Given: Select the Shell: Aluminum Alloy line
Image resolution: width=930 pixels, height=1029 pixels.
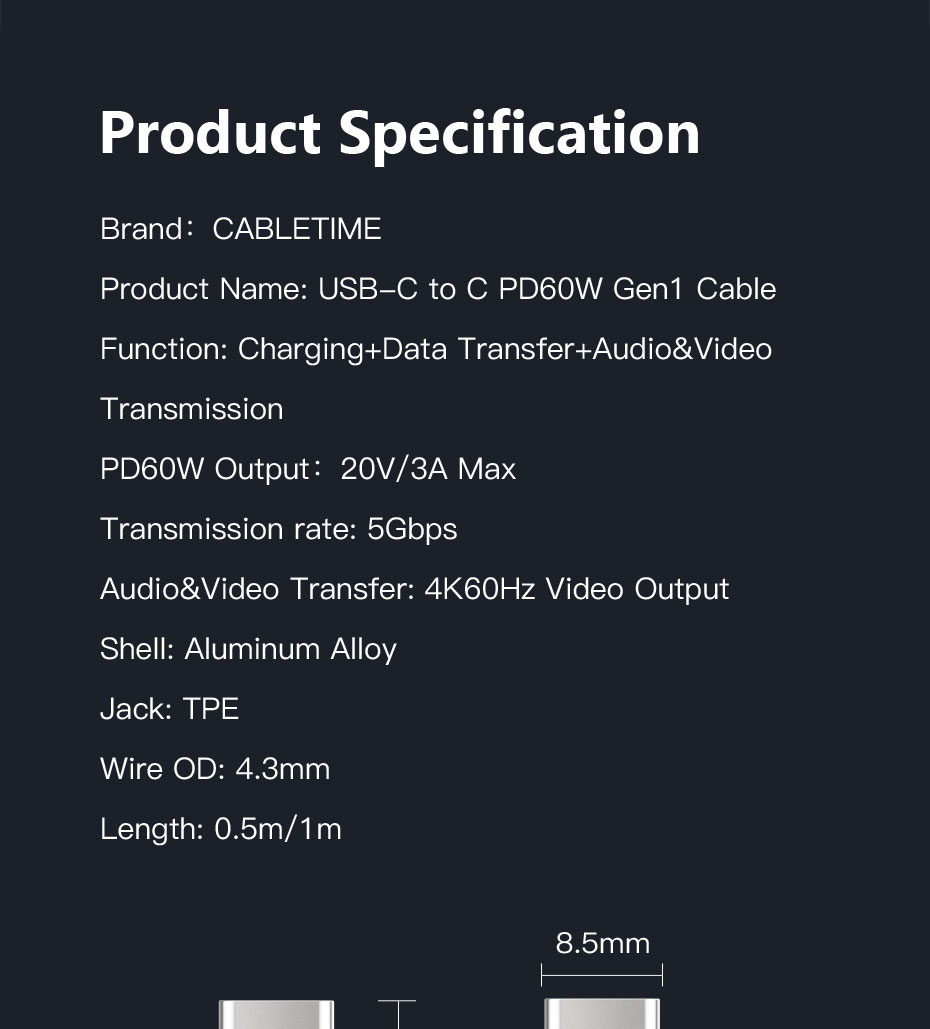Looking at the screenshot, I should click(248, 649).
